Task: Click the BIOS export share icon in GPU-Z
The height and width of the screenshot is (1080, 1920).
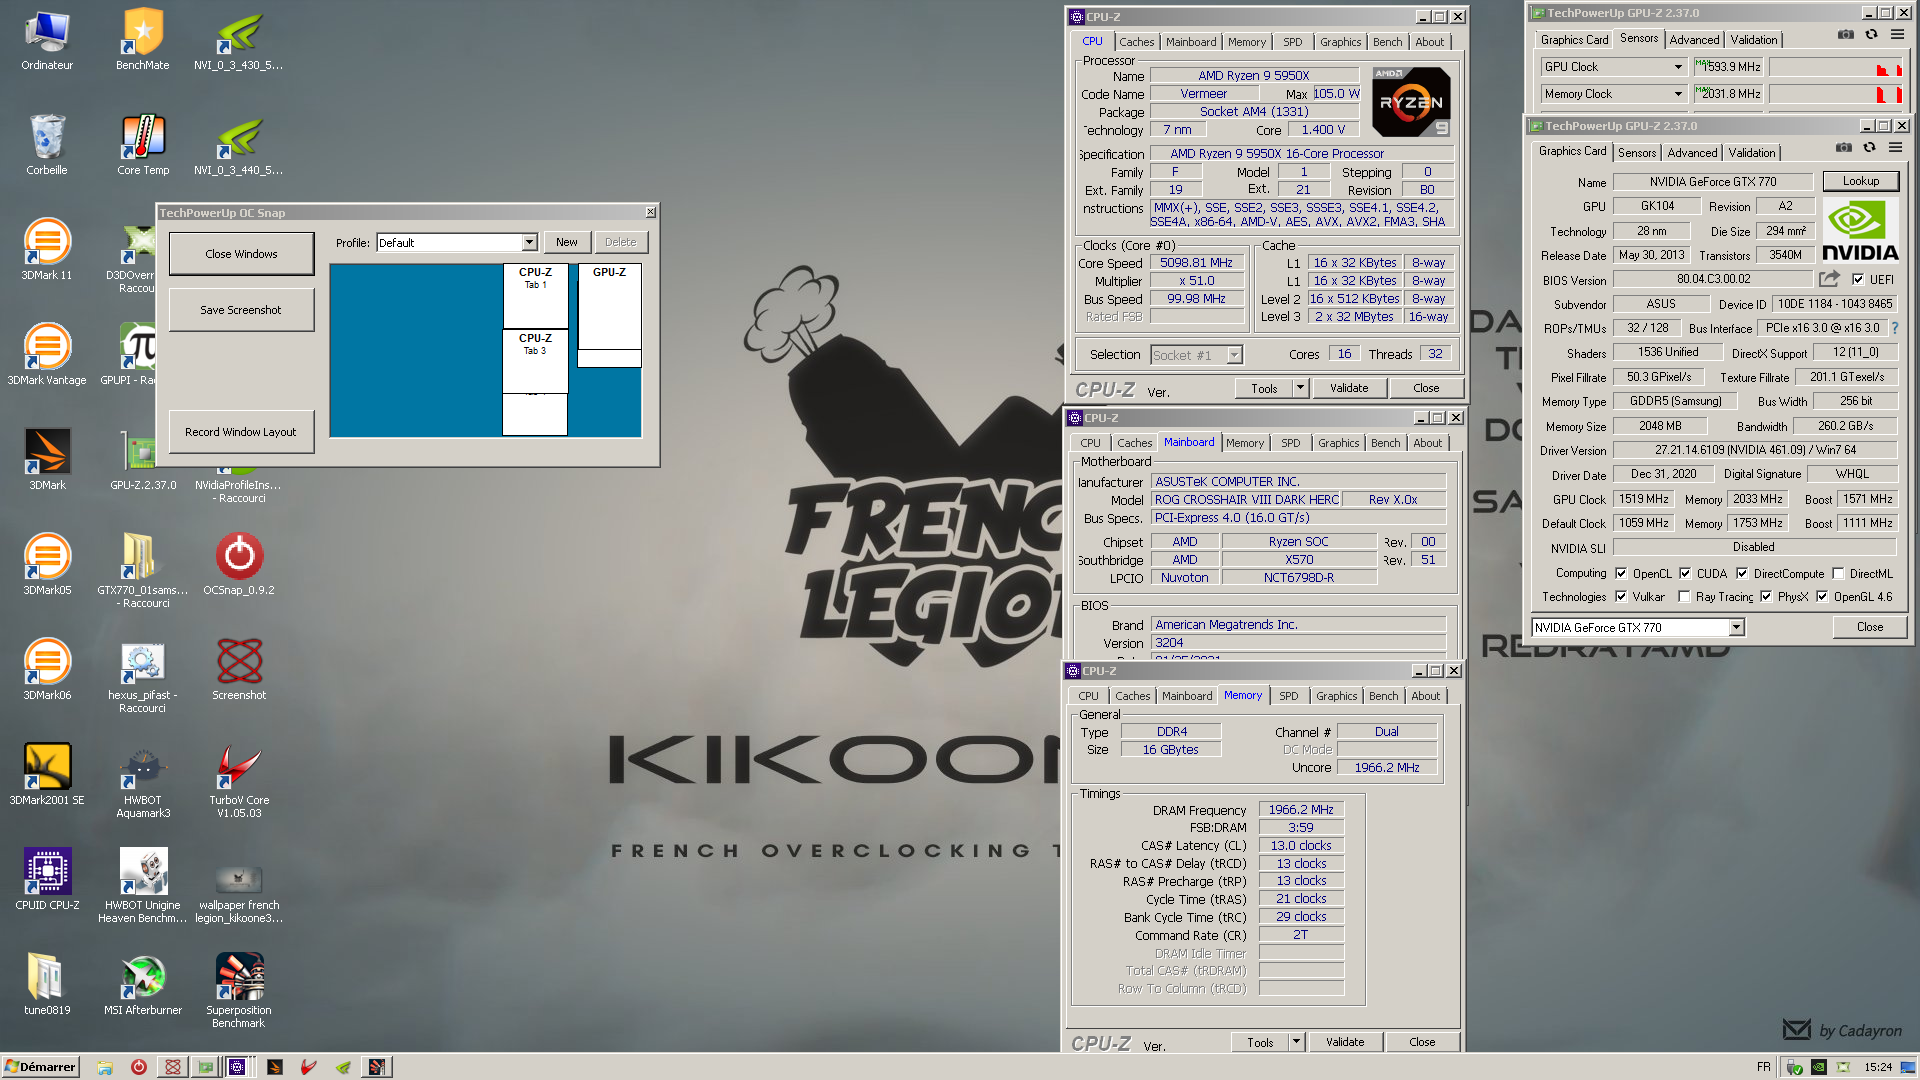Action: coord(1829,279)
